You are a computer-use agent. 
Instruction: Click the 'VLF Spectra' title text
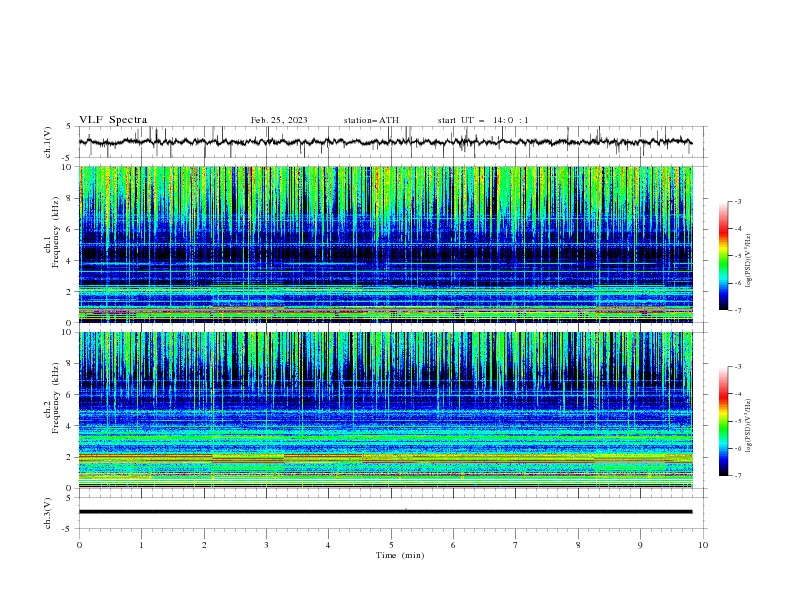(x=113, y=120)
